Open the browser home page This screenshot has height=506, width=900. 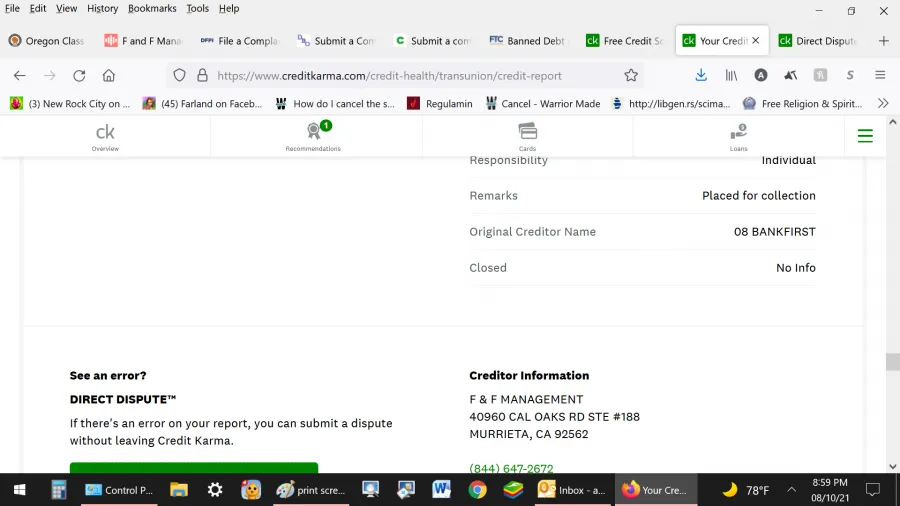pyautogui.click(x=108, y=75)
